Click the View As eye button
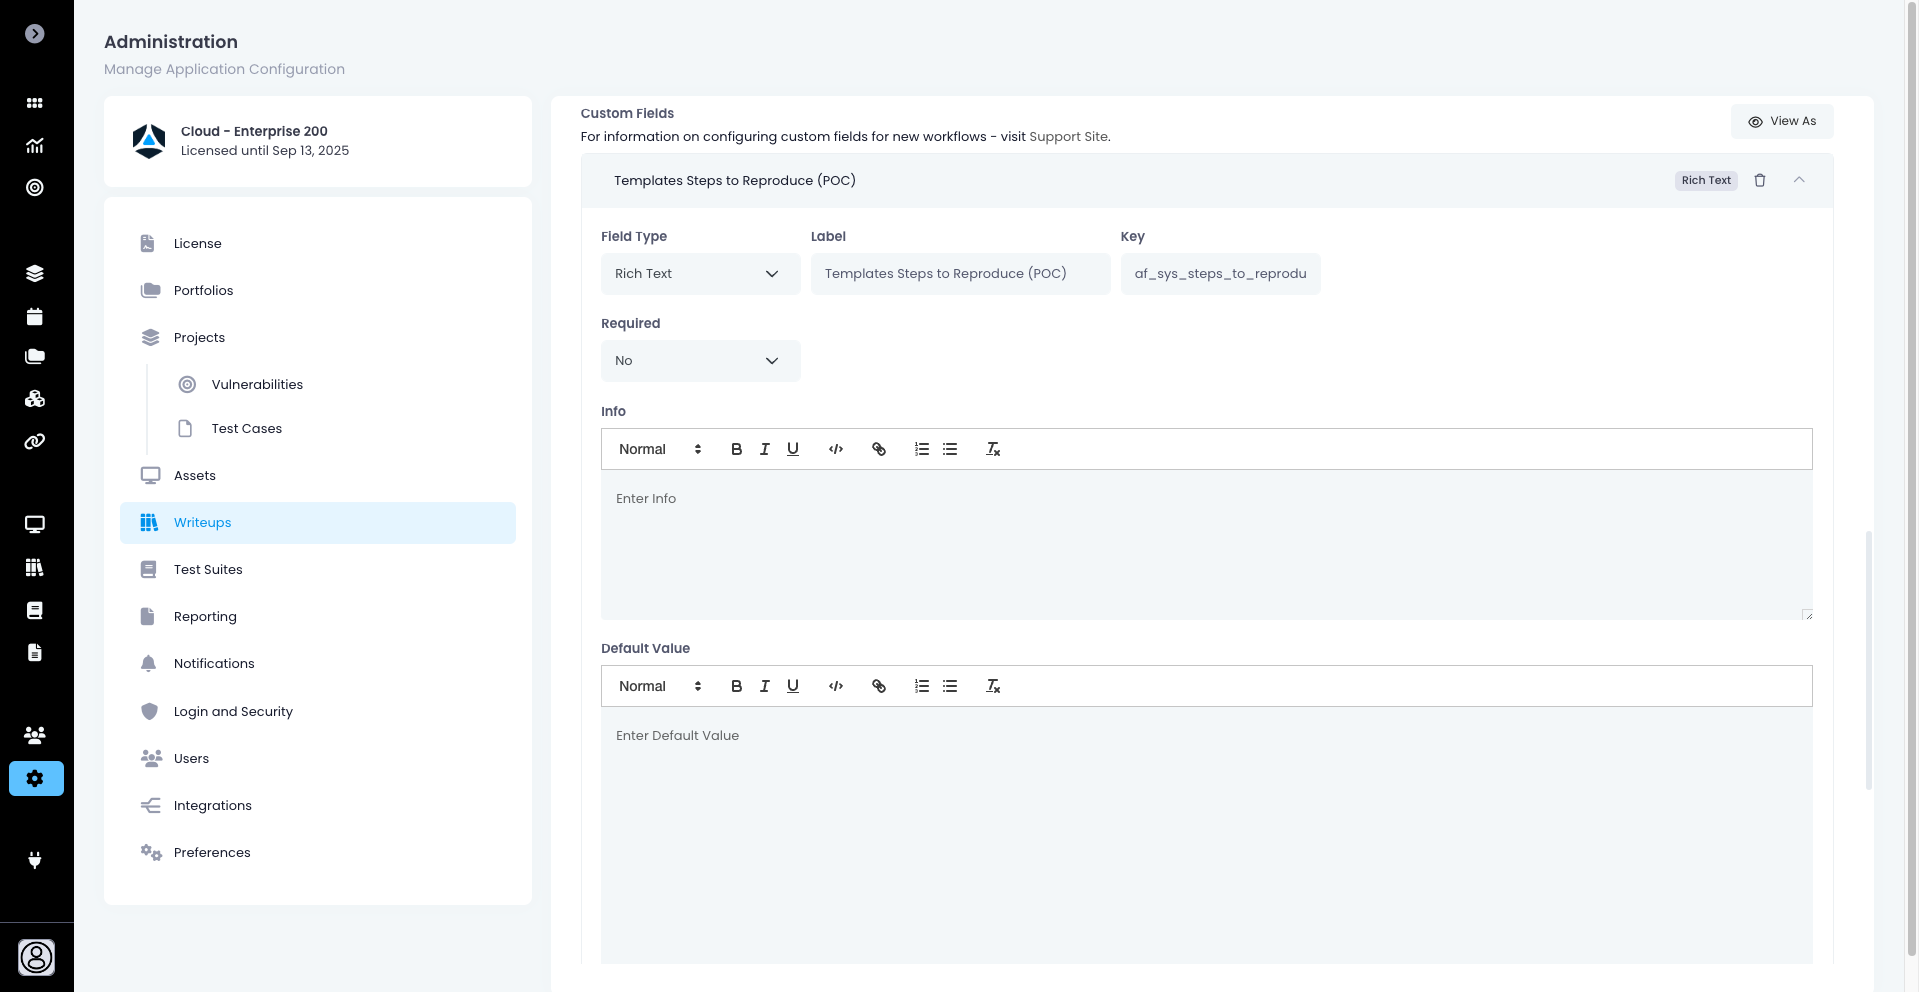The width and height of the screenshot is (1919, 992). tap(1782, 122)
